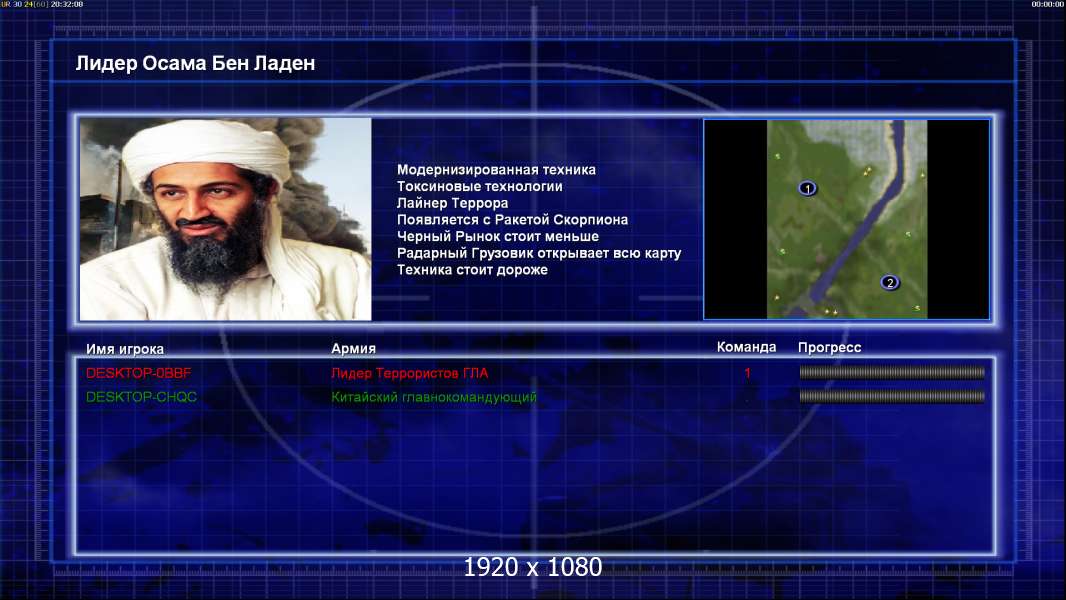Image resolution: width=1066 pixels, height=600 pixels.
Task: Click the line "Появляется с Ракетой Скорпиона"
Action: (x=513, y=219)
